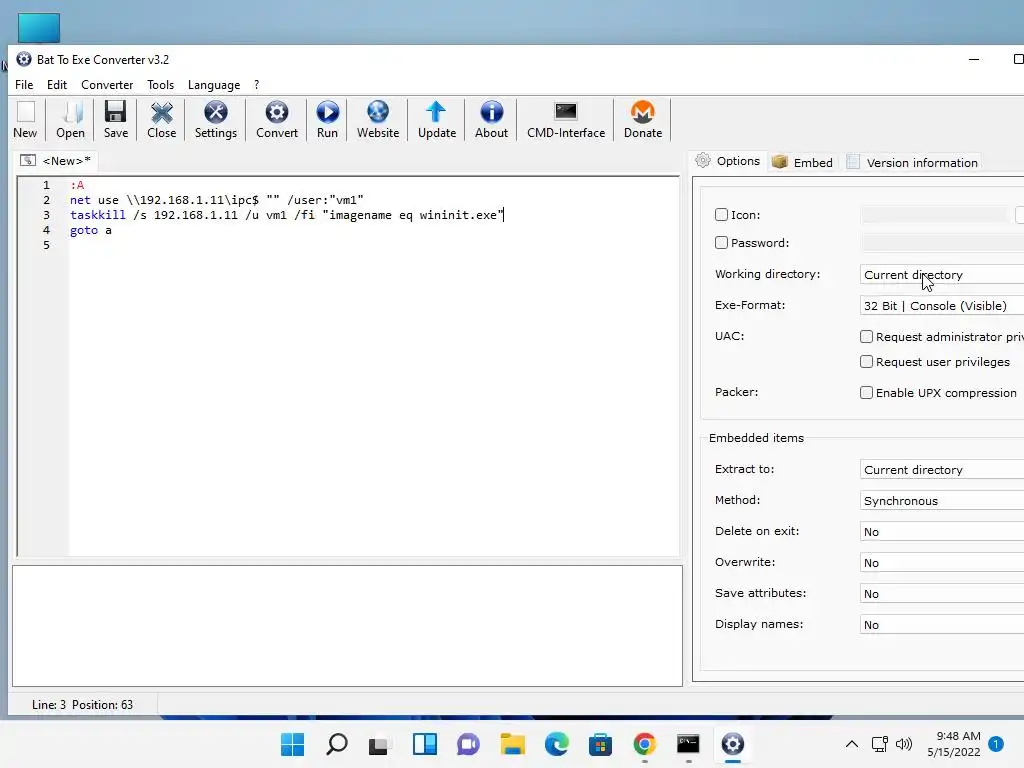This screenshot has height=768, width=1024.
Task: Open the Method Synchronous dropdown
Action: [942, 501]
